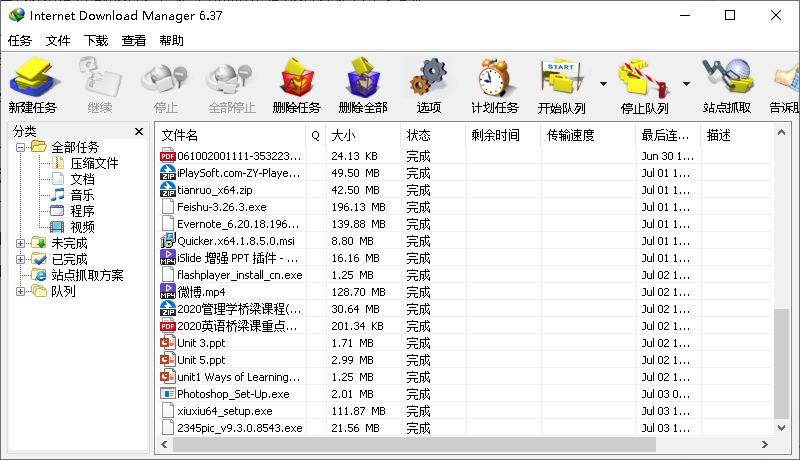The width and height of the screenshot is (800, 460).
Task: Click the icon of Photoshop_Set-Up.exe
Action: tap(168, 394)
